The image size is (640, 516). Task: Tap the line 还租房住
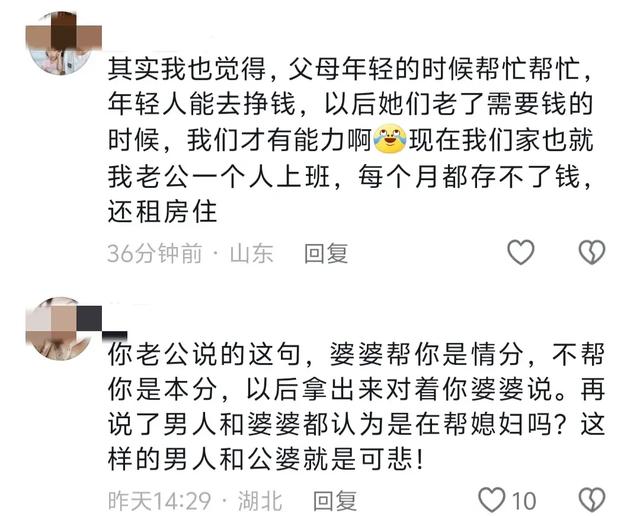pyautogui.click(x=162, y=211)
